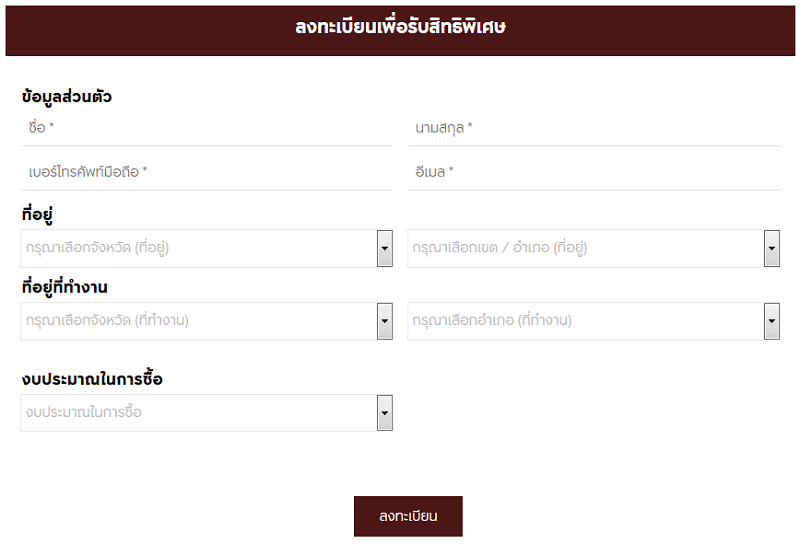This screenshot has height=544, width=800.
Task: Click arrow icon of home province select
Action: pyautogui.click(x=385, y=249)
